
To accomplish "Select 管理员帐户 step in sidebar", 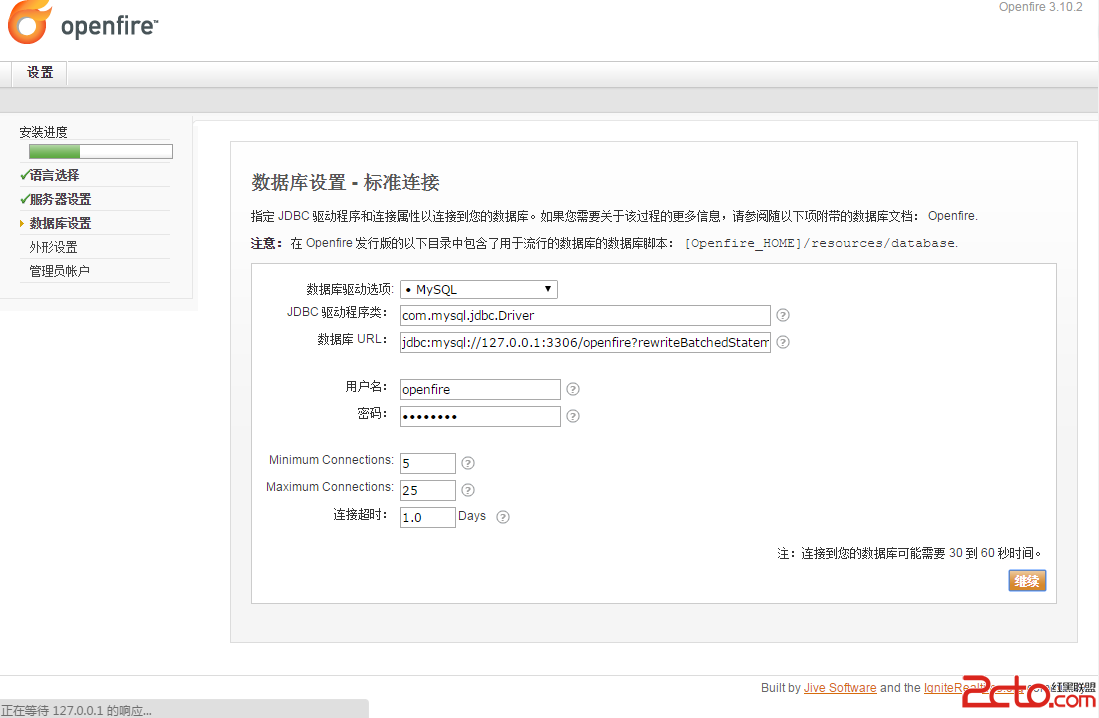I will (60, 271).
